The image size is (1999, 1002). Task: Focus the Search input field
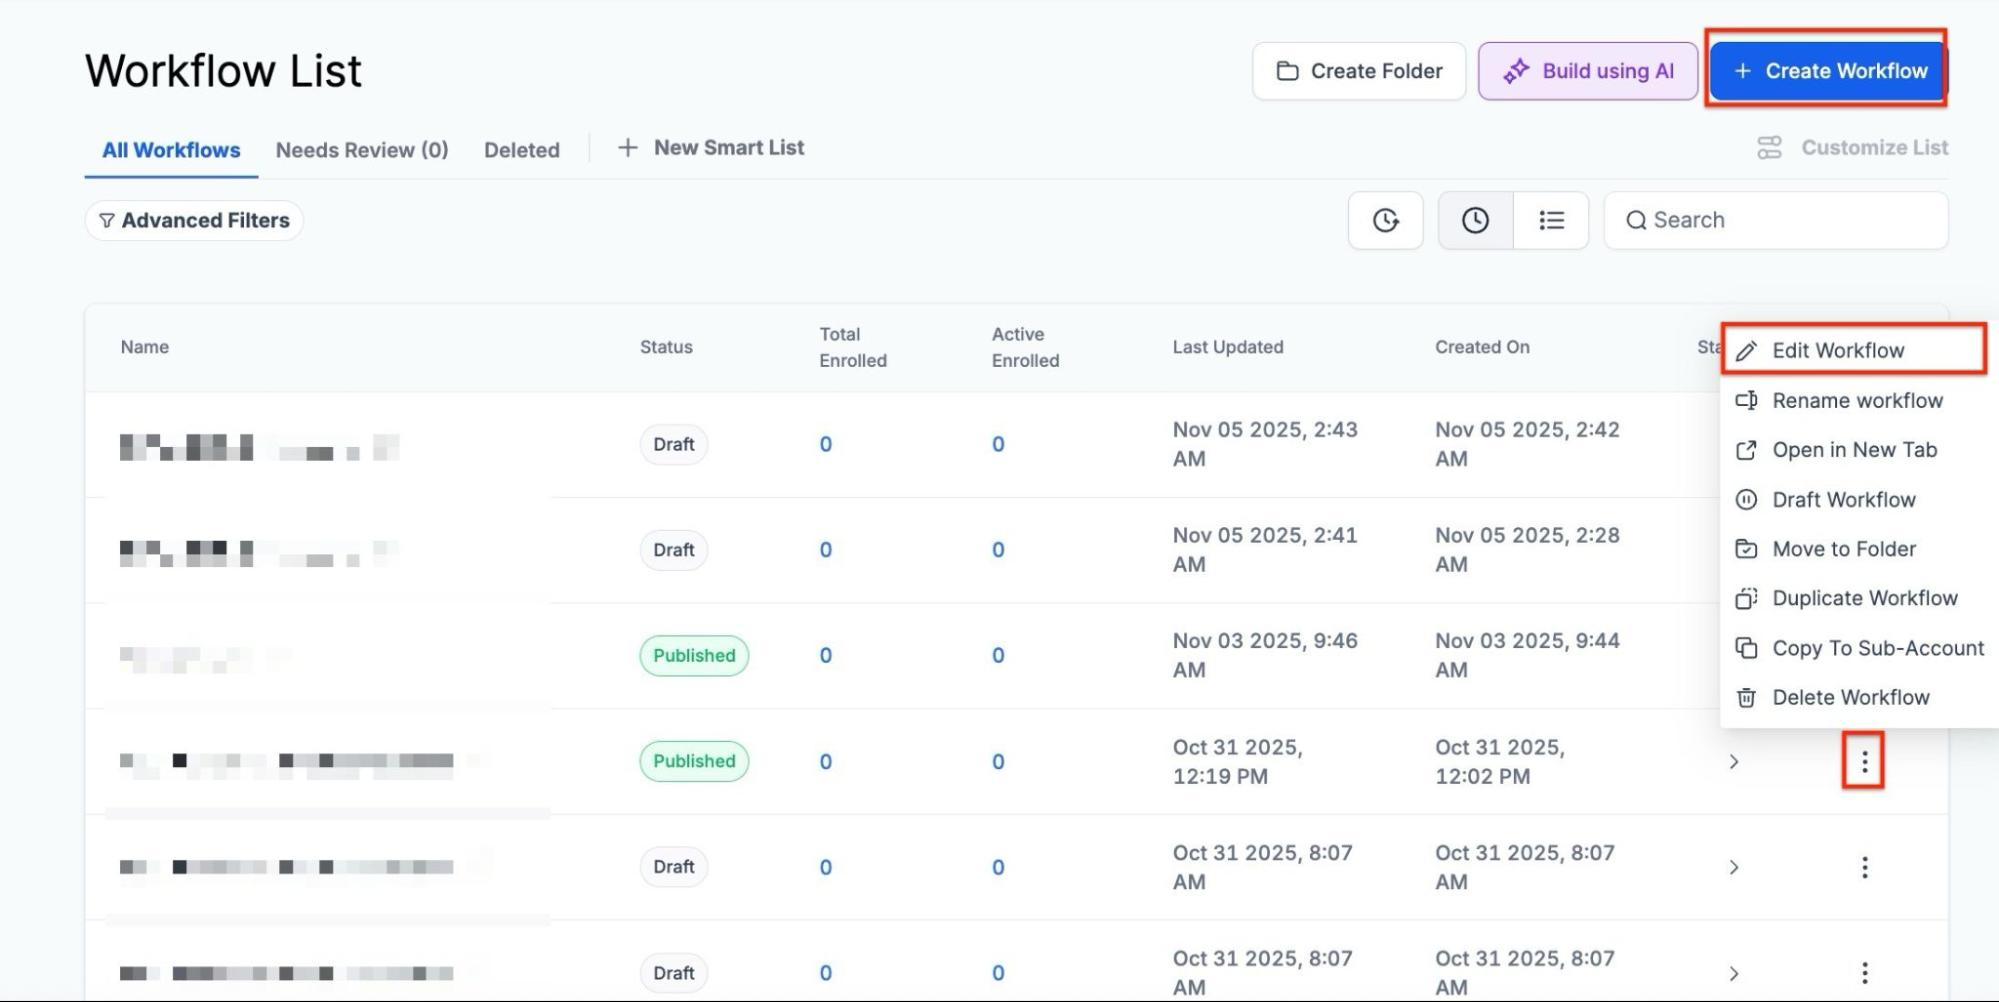click(x=1776, y=220)
